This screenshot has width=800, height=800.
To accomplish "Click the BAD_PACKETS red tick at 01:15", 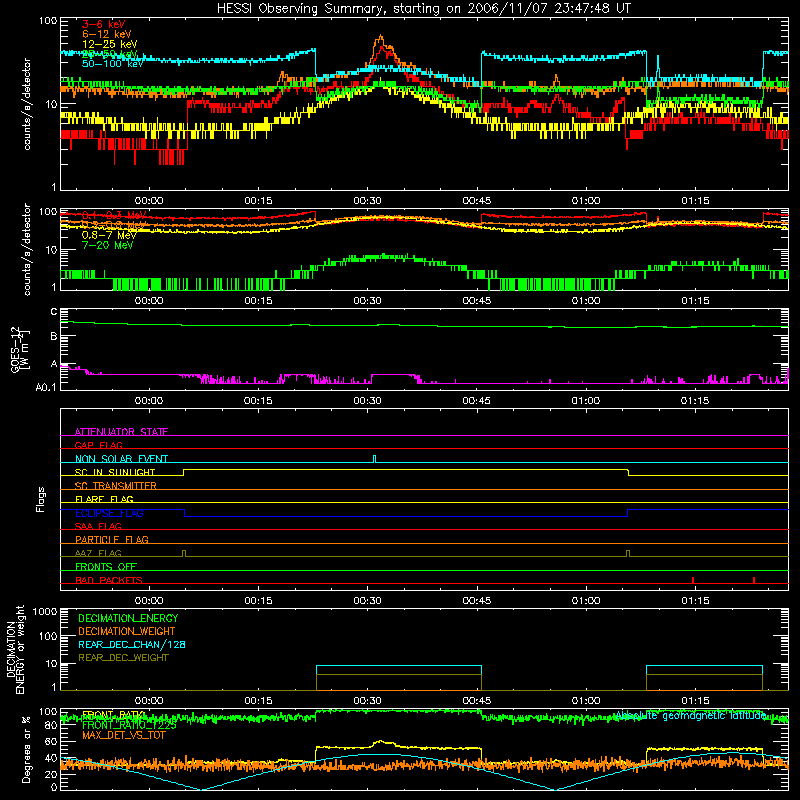I will (693, 580).
